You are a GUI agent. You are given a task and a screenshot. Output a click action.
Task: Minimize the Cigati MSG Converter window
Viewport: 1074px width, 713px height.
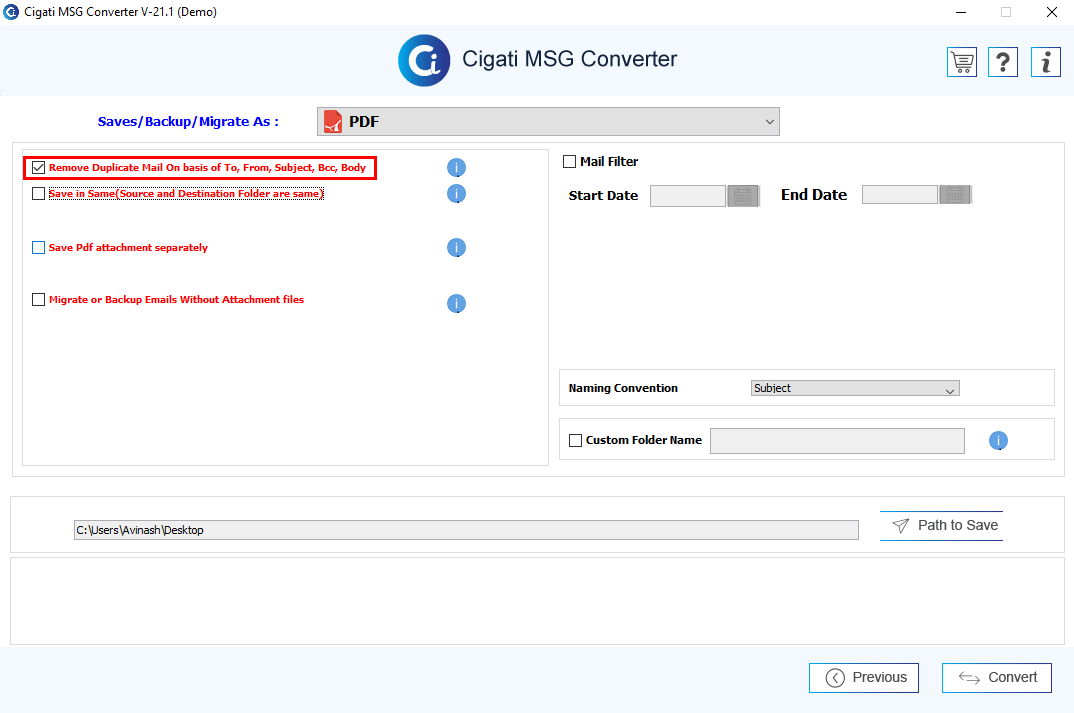pos(961,12)
